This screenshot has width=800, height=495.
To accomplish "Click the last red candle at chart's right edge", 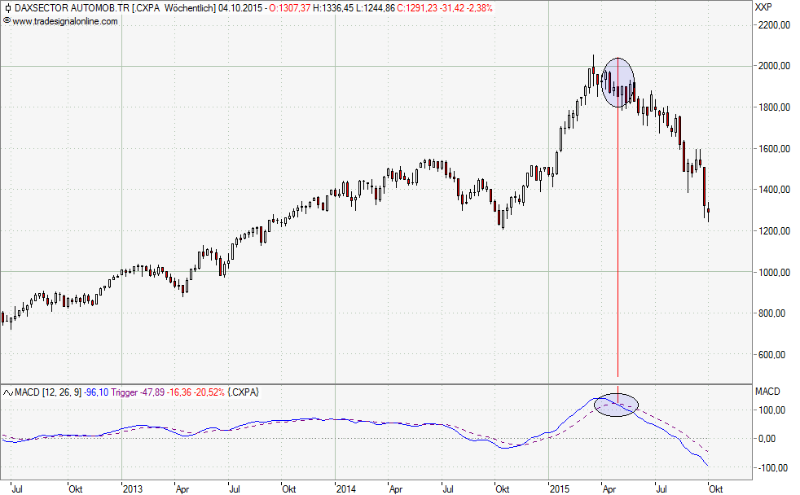I will [710, 211].
